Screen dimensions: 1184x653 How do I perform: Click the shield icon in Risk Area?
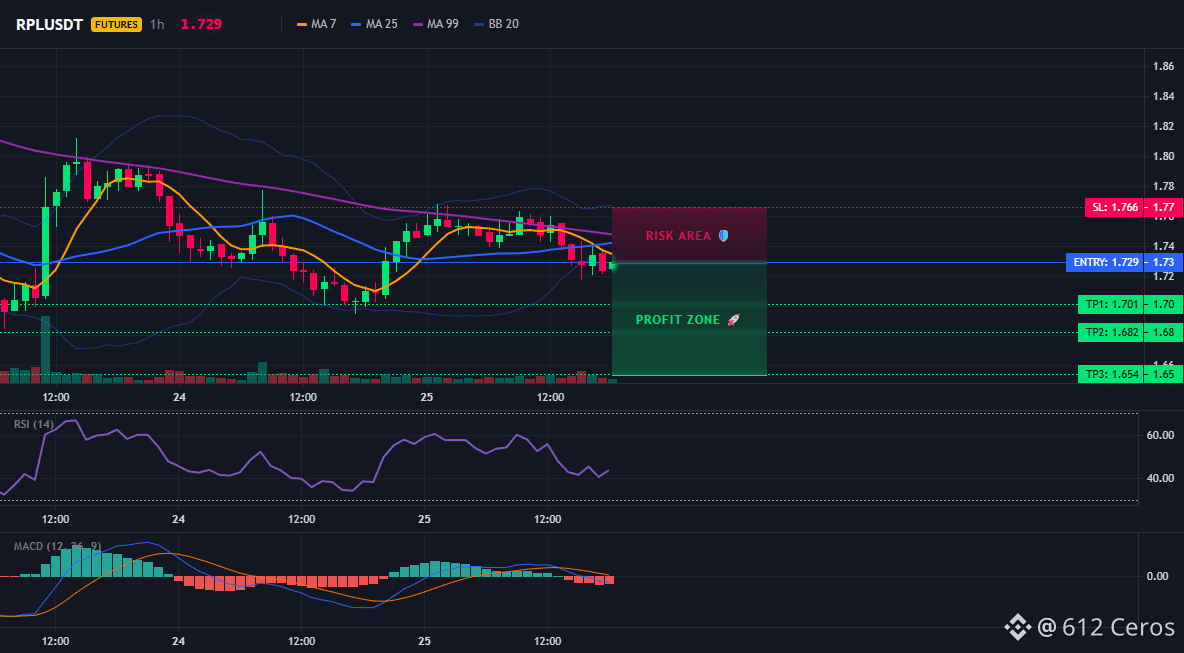tap(723, 236)
